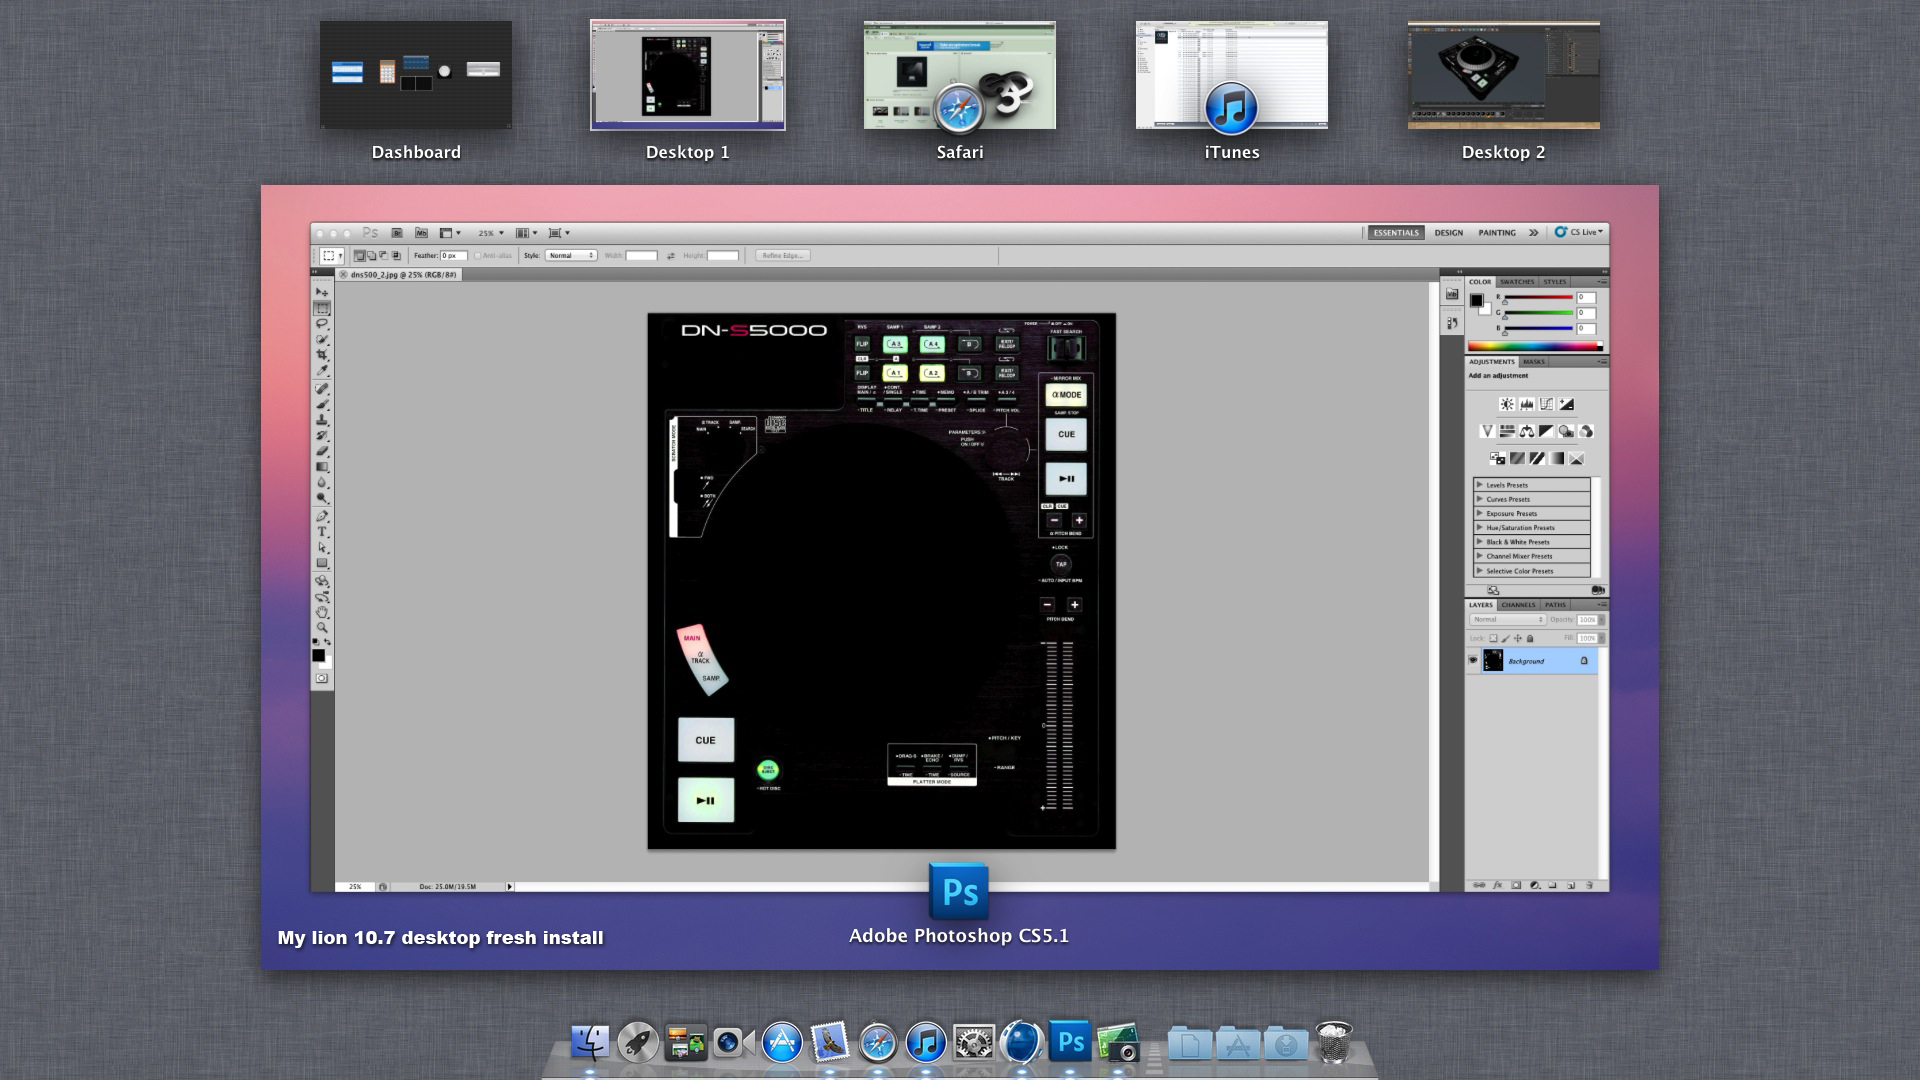The height and width of the screenshot is (1080, 1920).
Task: Toggle lock all in Layers panel
Action: [x=1530, y=638]
